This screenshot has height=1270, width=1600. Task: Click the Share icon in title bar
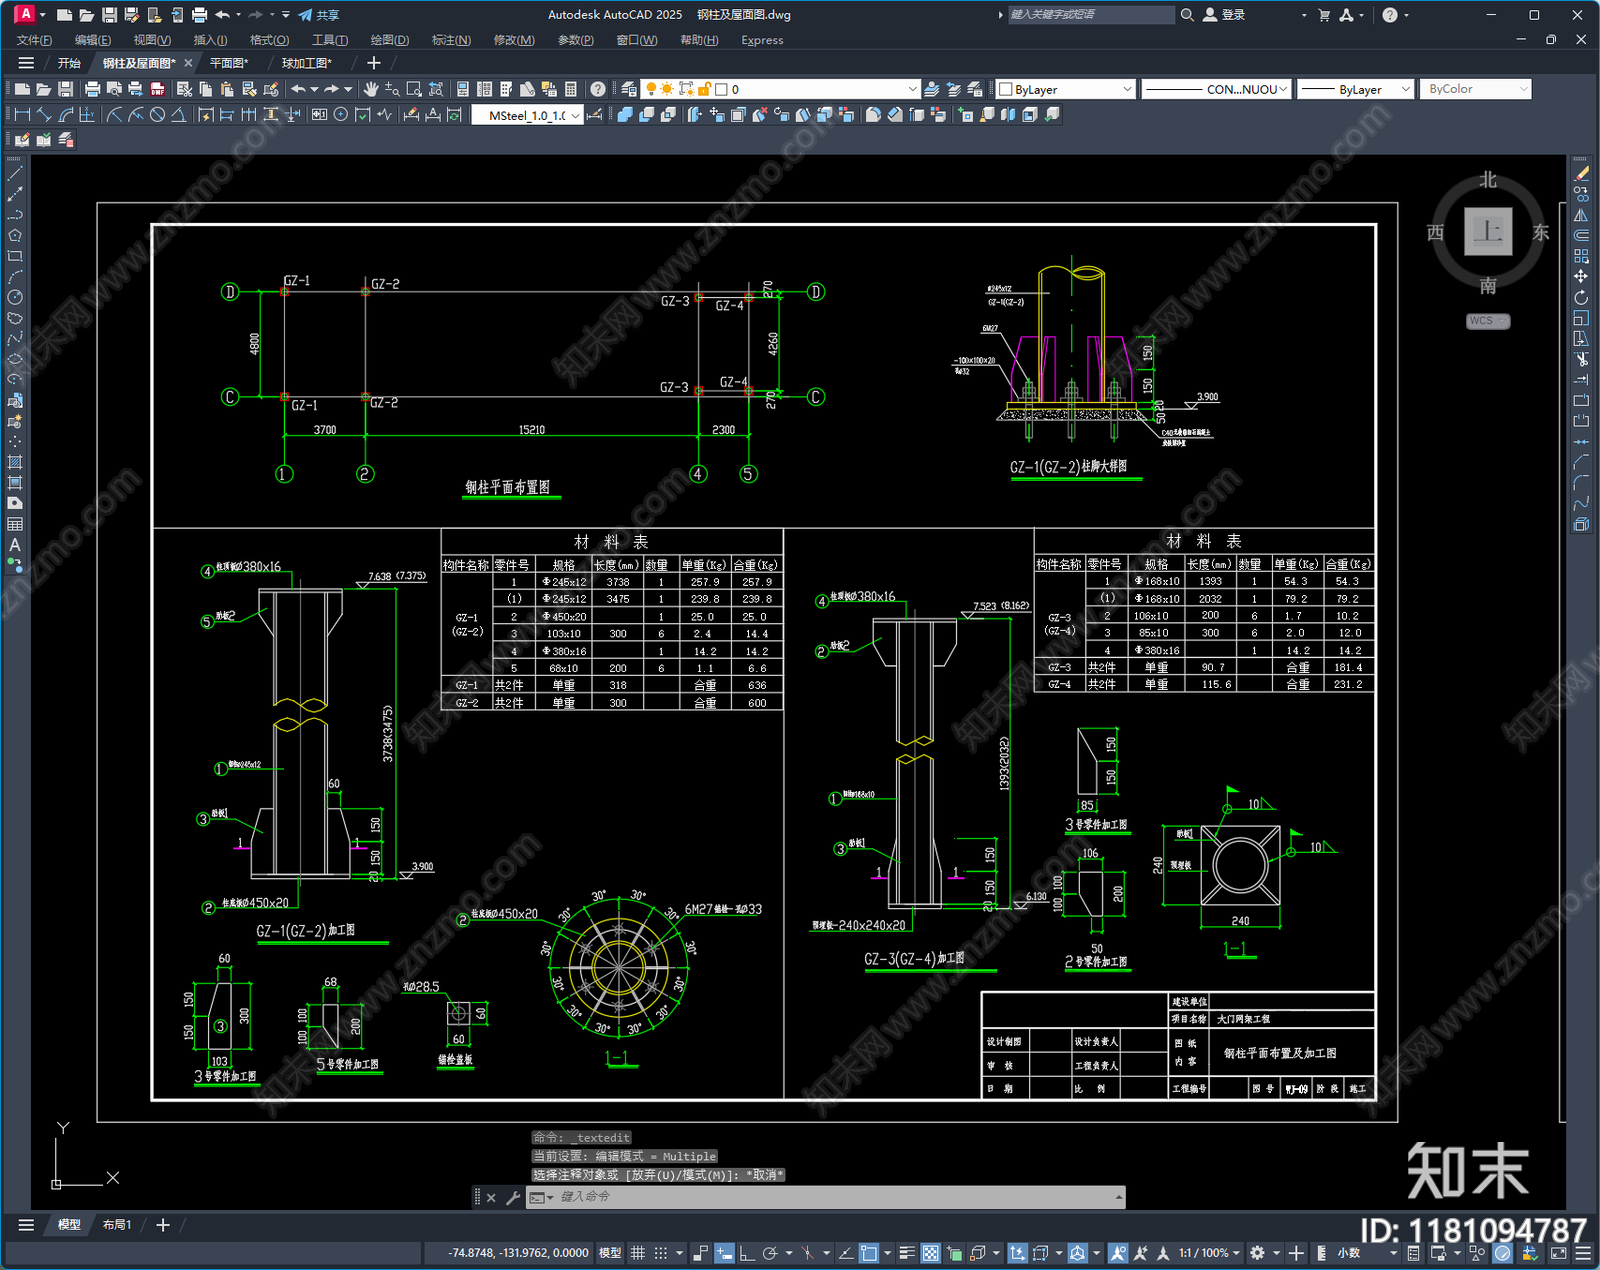coord(319,15)
